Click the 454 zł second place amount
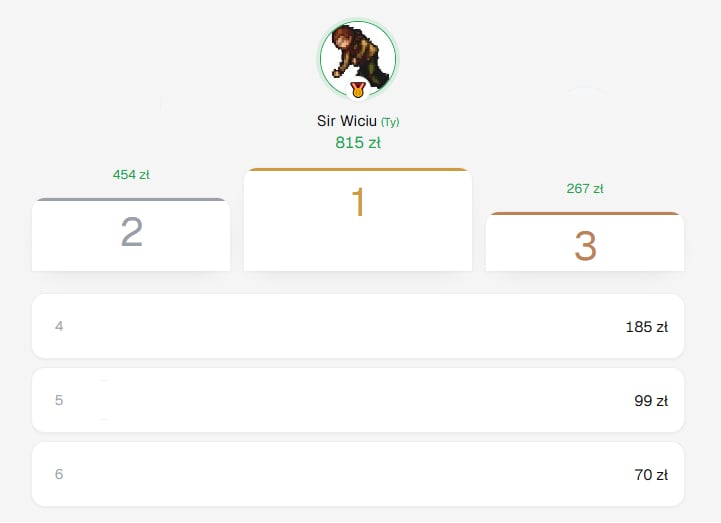 coord(131,175)
